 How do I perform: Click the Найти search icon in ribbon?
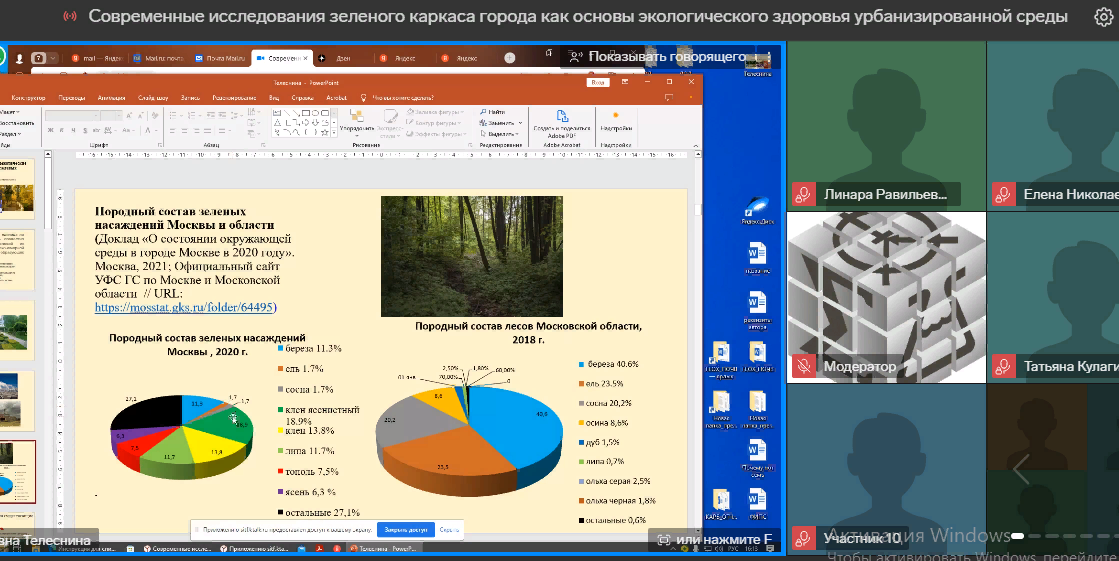click(x=484, y=112)
